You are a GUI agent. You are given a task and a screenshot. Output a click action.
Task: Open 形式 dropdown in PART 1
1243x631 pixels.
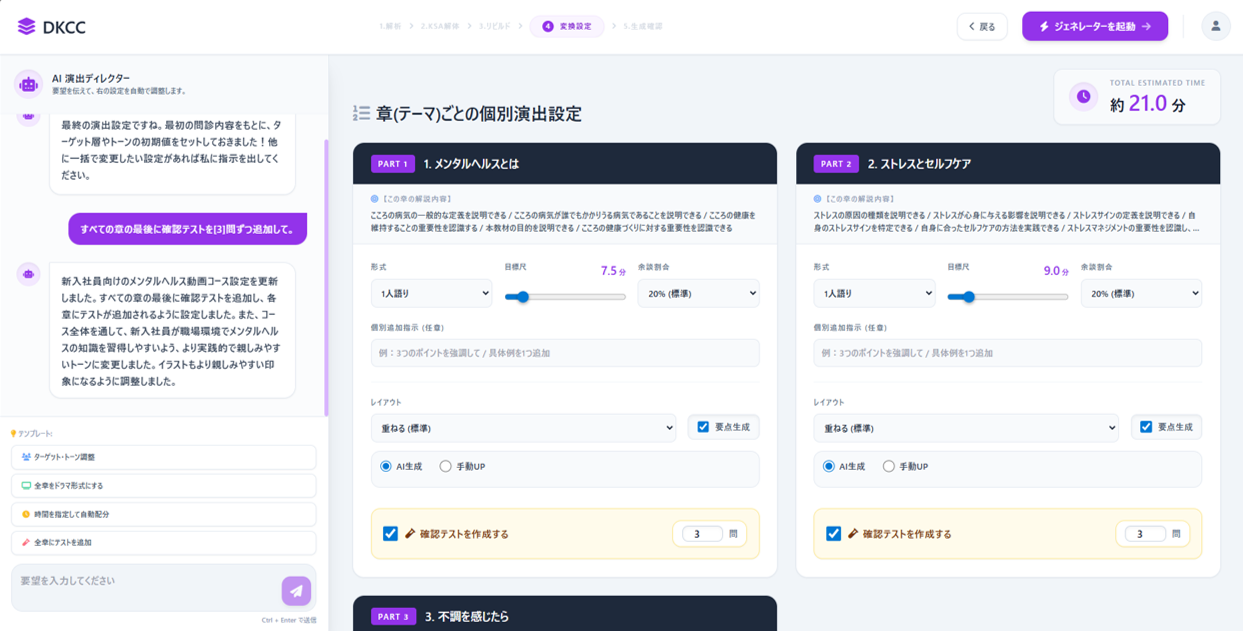point(431,293)
